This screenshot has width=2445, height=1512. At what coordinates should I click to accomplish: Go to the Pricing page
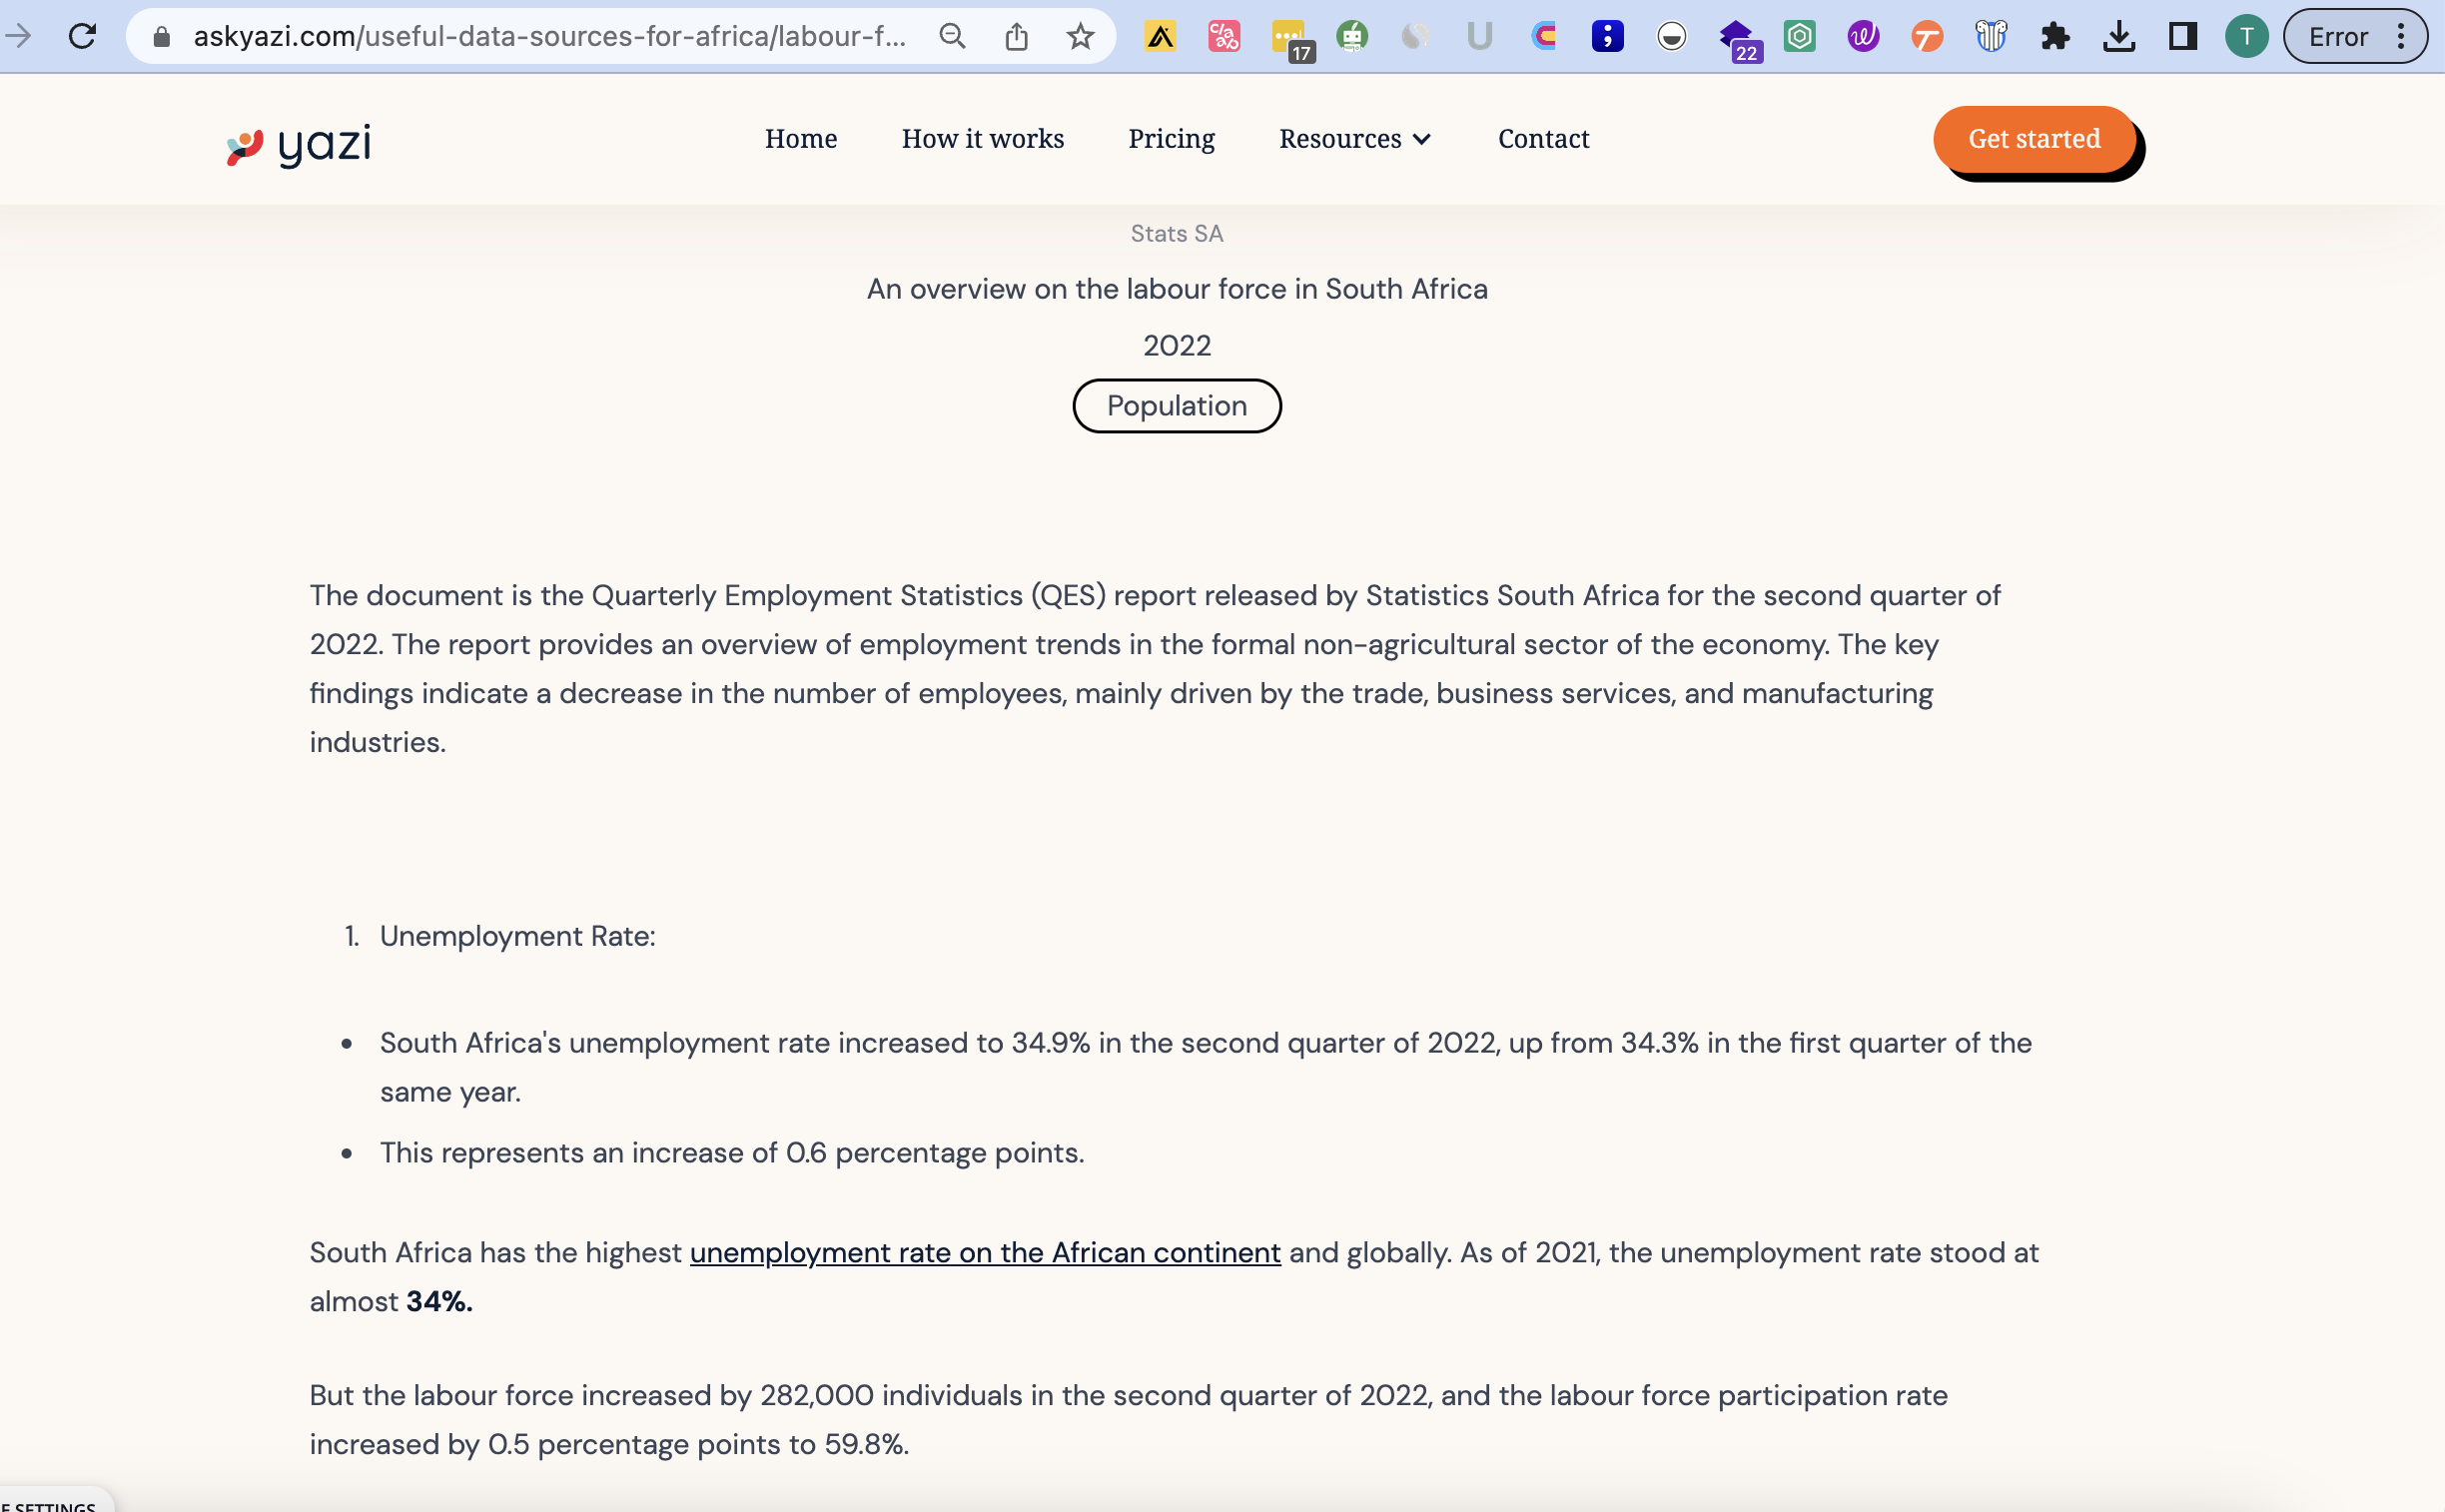(x=1171, y=139)
